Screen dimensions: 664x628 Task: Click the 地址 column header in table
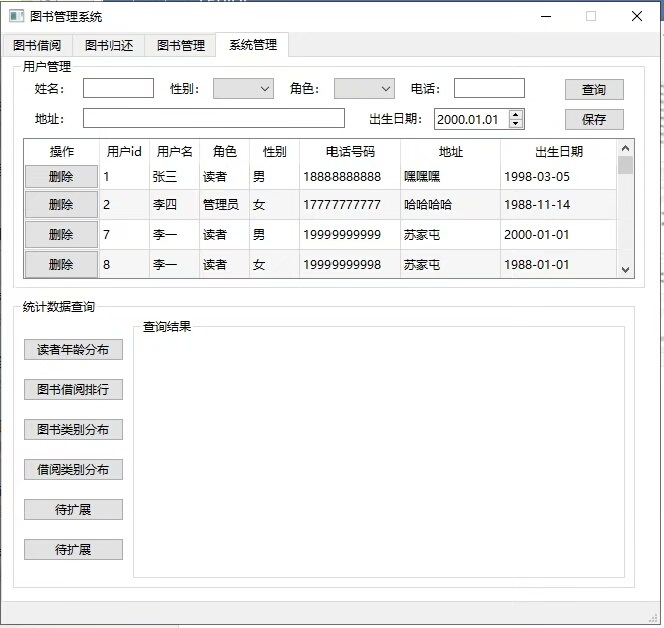click(x=451, y=152)
